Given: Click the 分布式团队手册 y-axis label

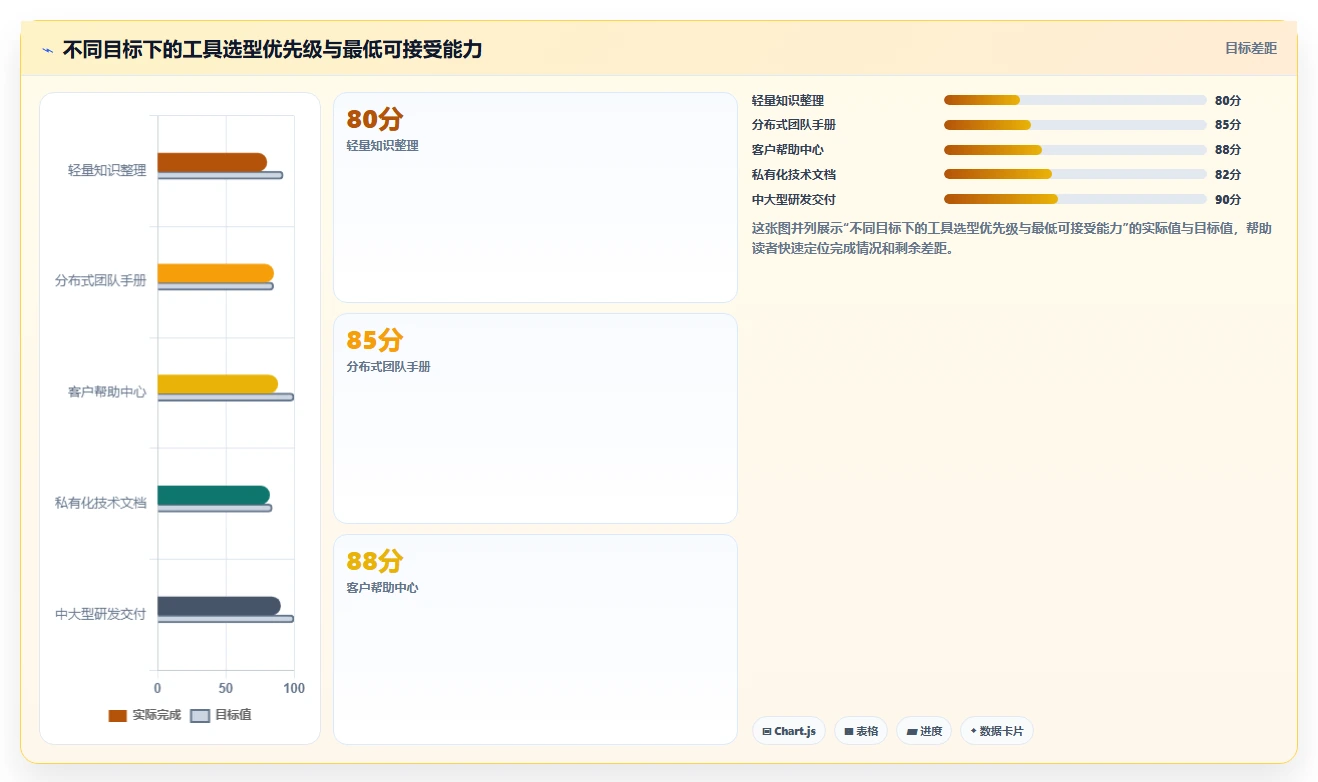Looking at the screenshot, I should (101, 281).
